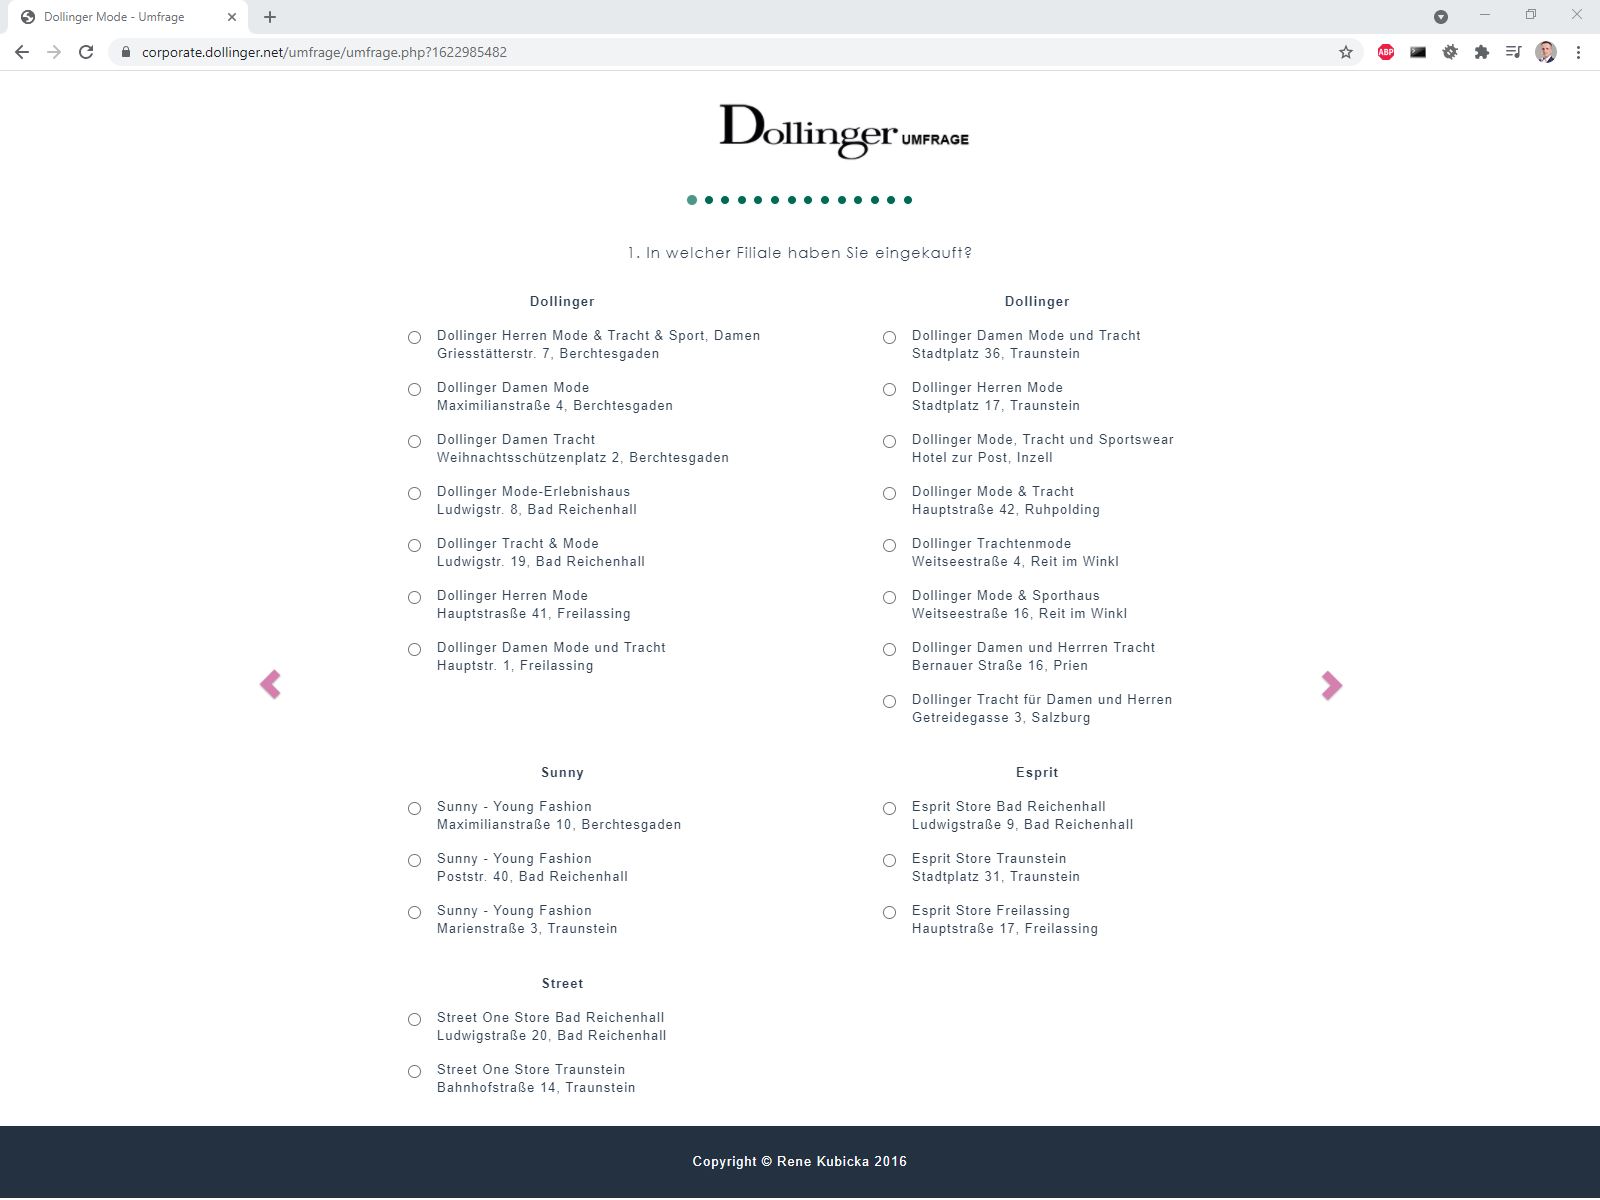
Task: Select Street One Store Bad Reichenhall
Action: pos(414,1020)
